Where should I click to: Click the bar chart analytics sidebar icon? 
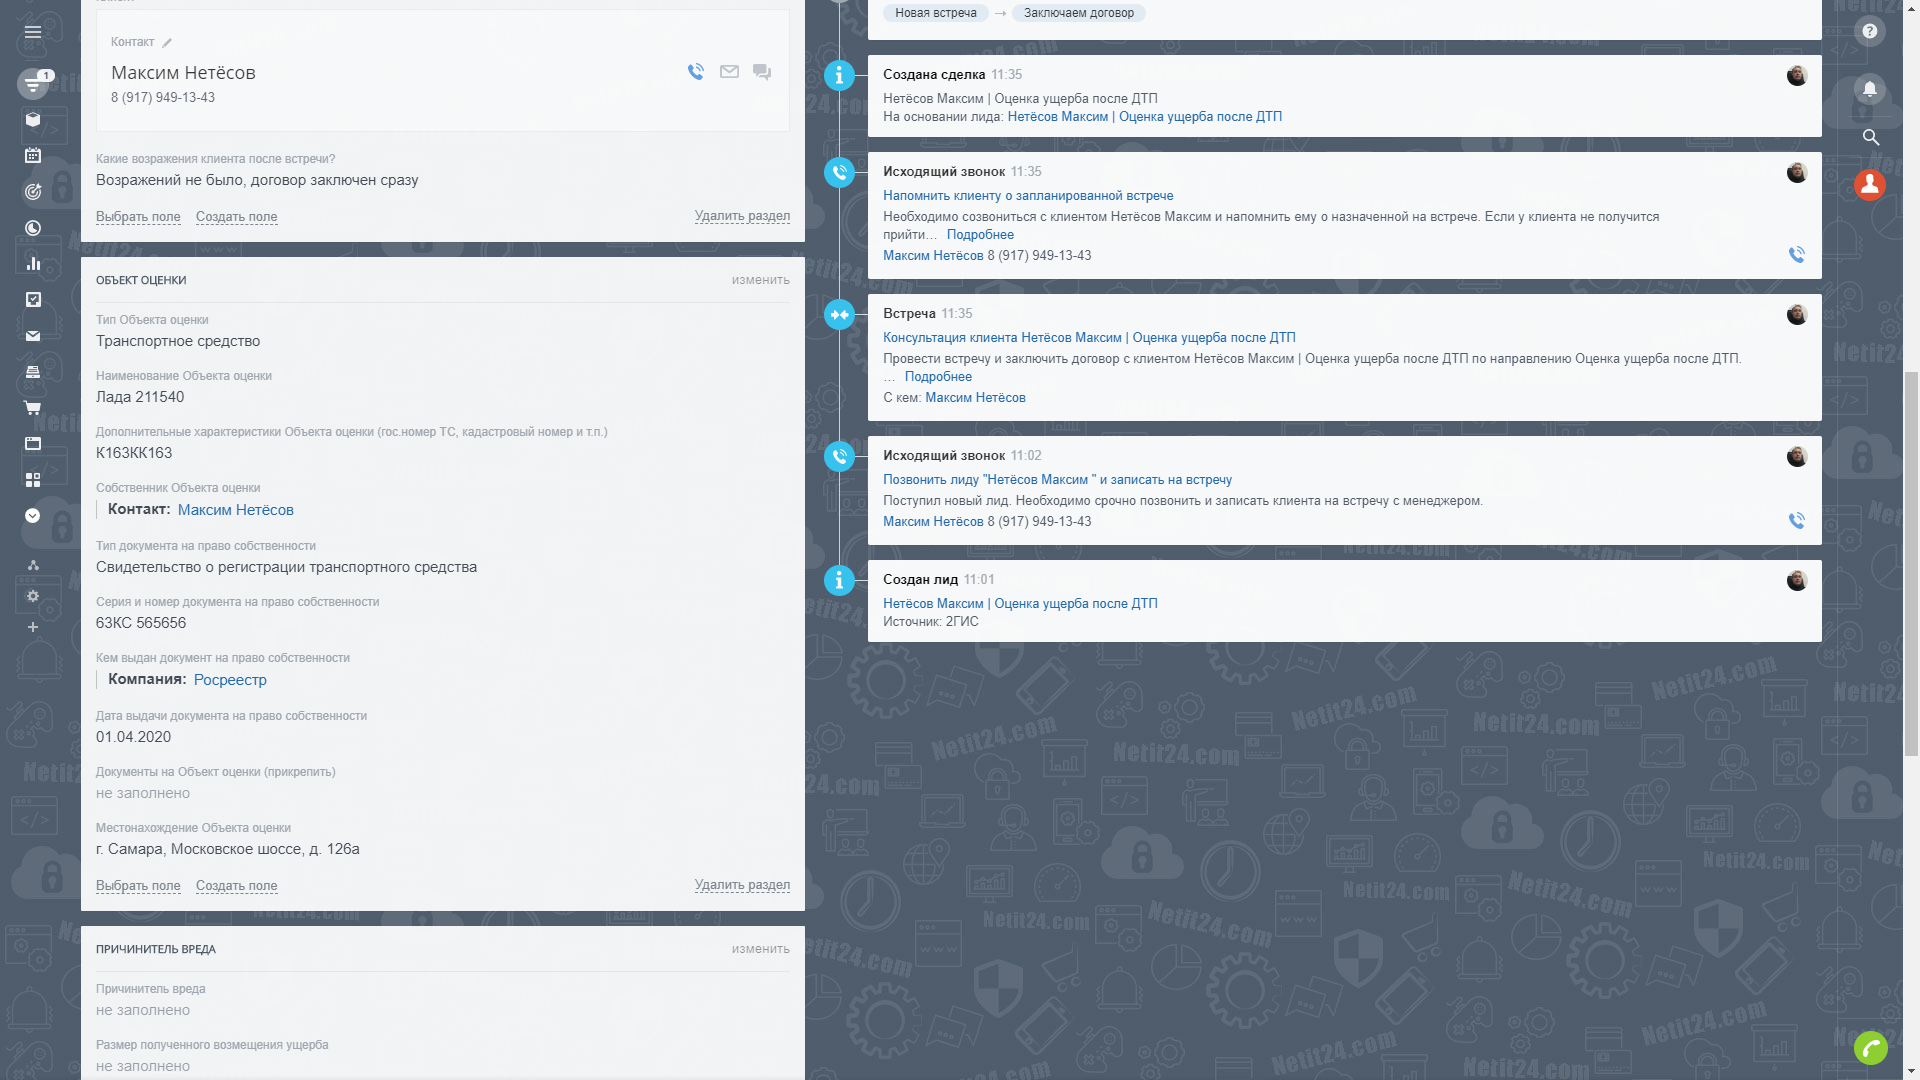(33, 264)
